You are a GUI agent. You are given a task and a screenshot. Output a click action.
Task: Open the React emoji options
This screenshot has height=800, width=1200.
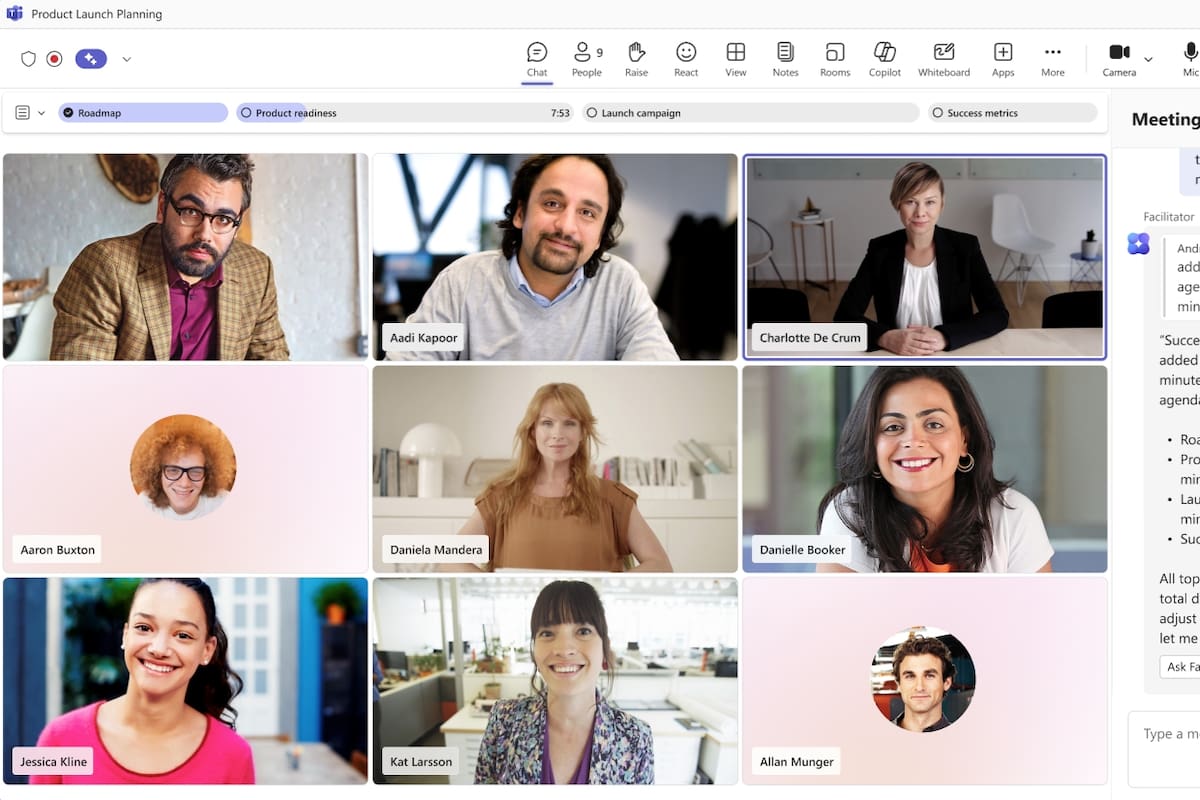(x=686, y=59)
